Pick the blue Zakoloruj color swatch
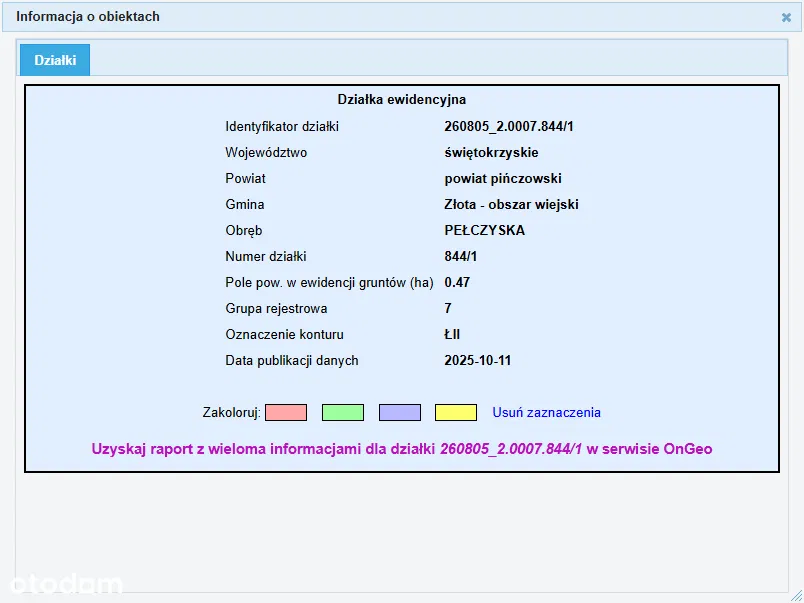 (x=399, y=412)
